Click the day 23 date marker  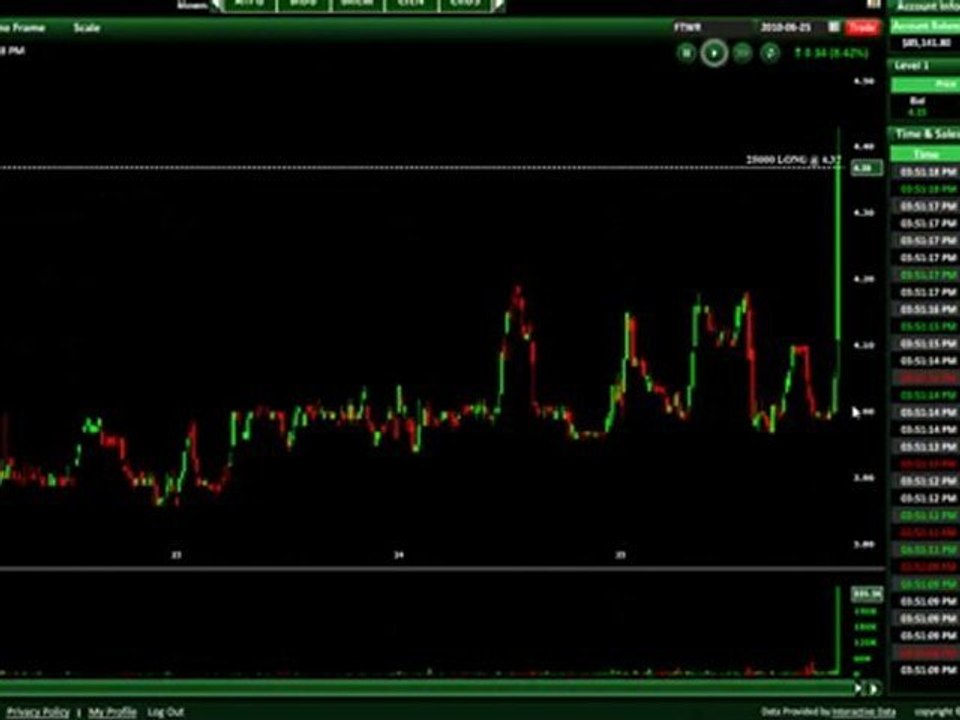[176, 555]
